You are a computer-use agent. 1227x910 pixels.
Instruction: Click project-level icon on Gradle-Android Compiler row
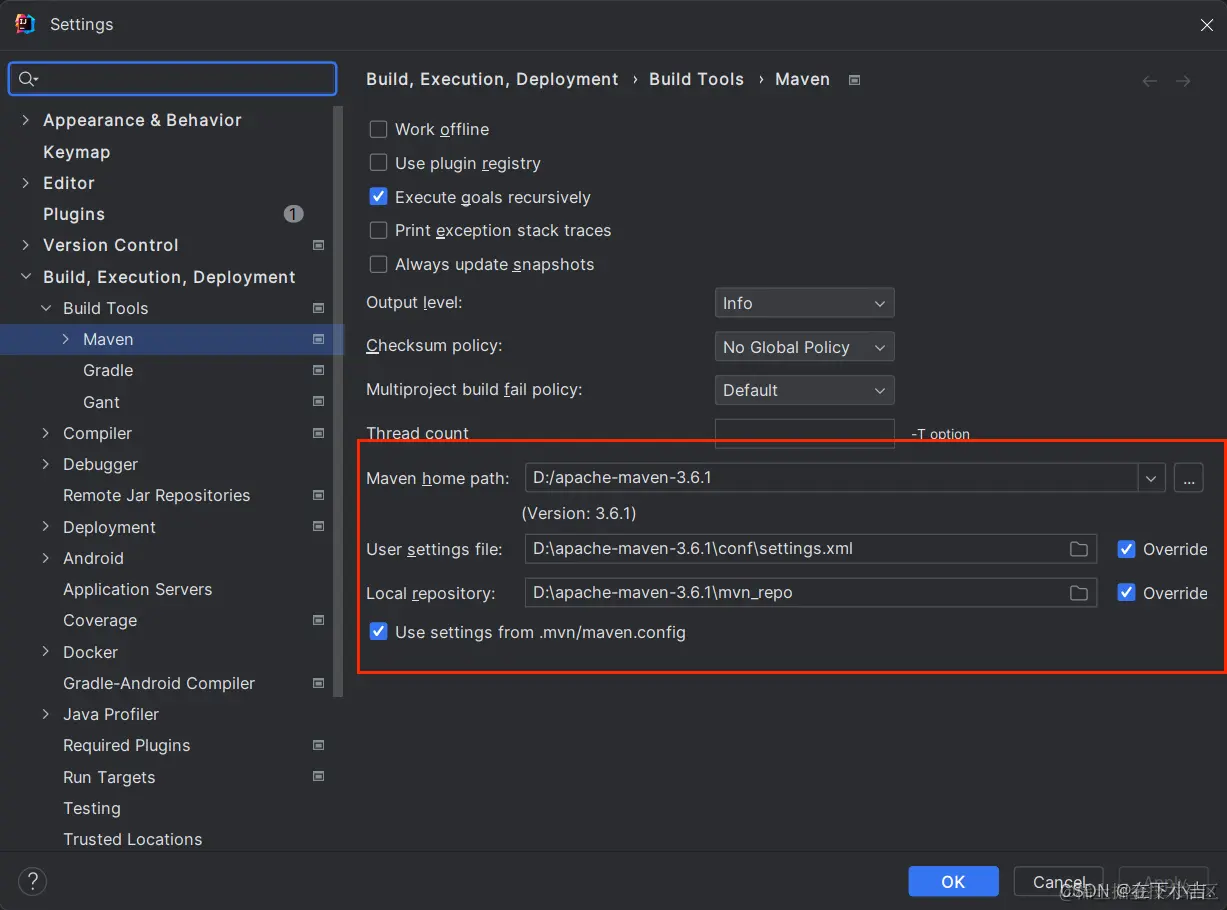318,683
